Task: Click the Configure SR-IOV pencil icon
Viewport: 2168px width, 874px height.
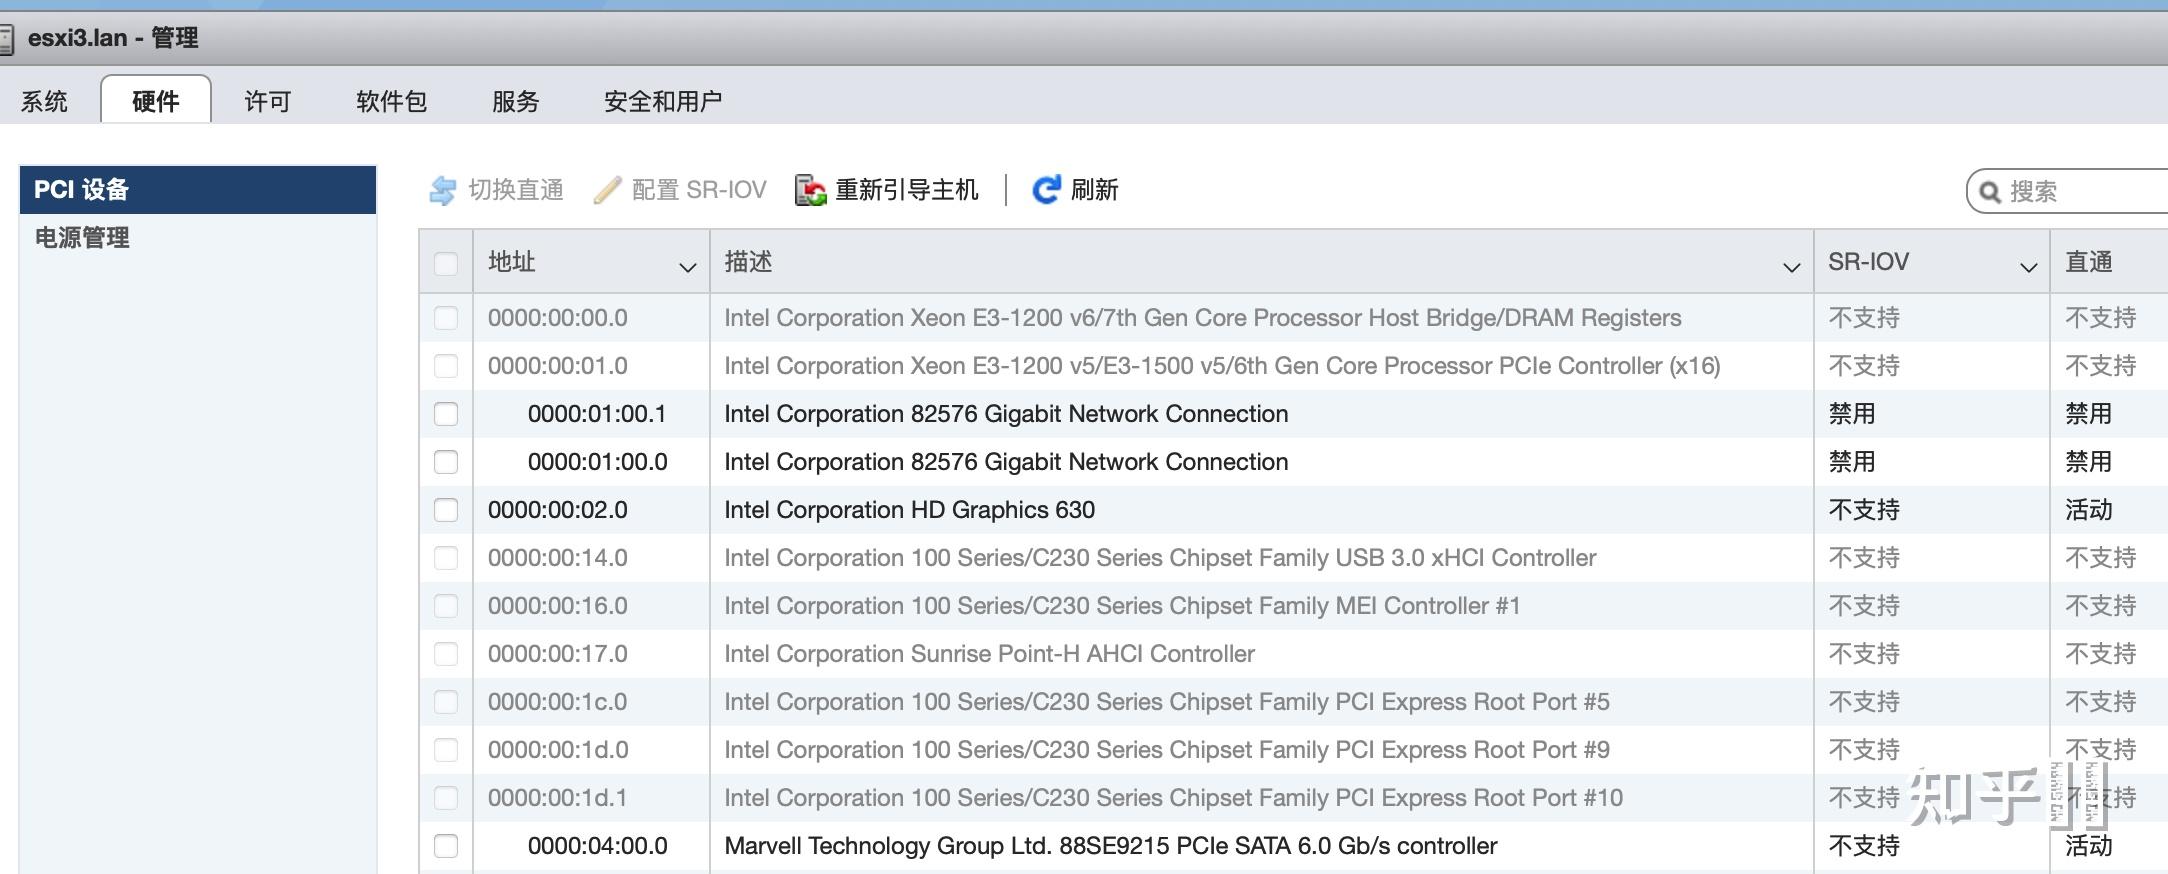Action: click(x=607, y=190)
